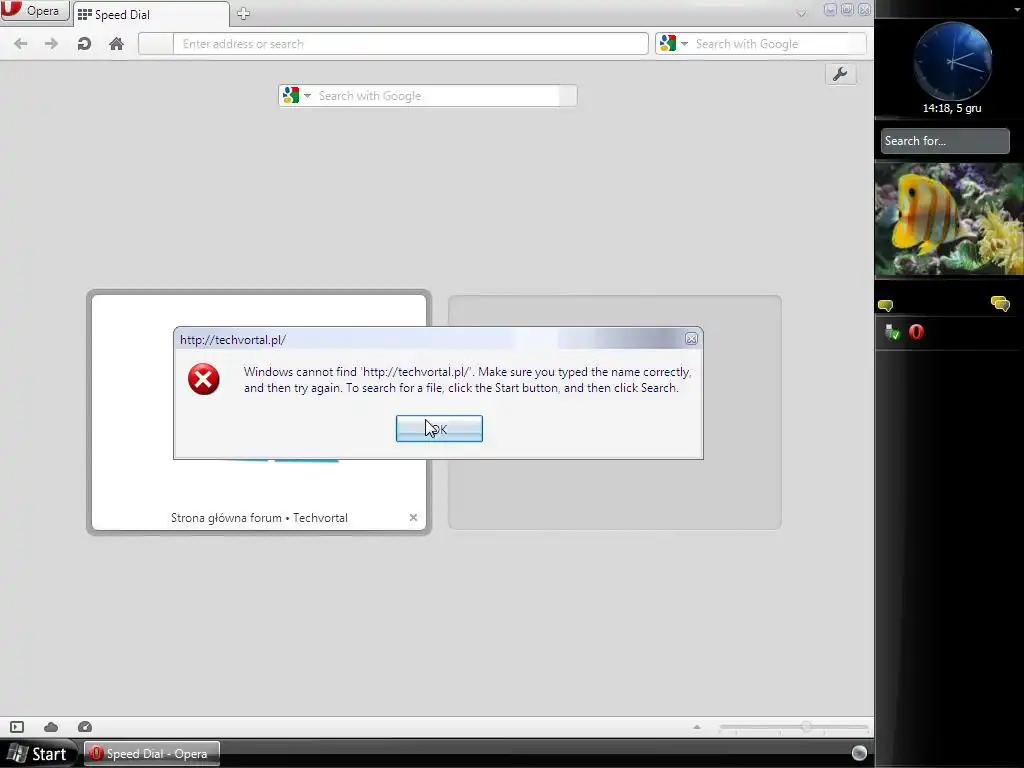The width and height of the screenshot is (1024, 768).
Task: Open Speed Dial configuration wrench icon
Action: [x=840, y=74]
